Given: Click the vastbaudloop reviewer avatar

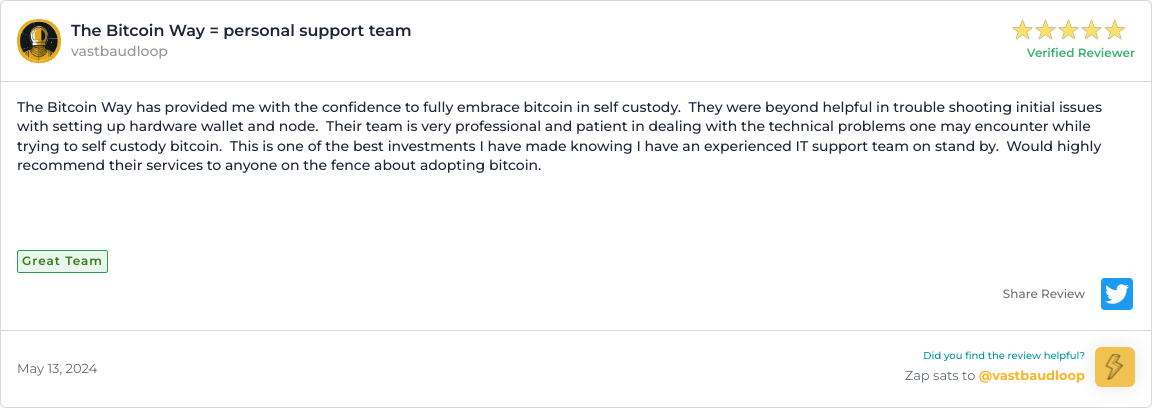Looking at the screenshot, I should coord(39,41).
